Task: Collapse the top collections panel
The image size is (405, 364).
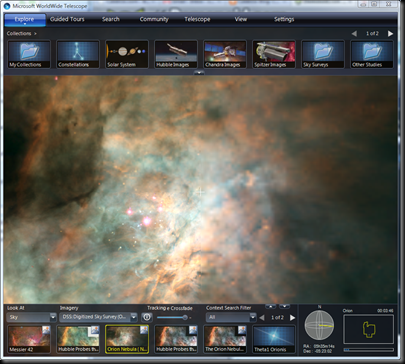Action: (x=199, y=72)
